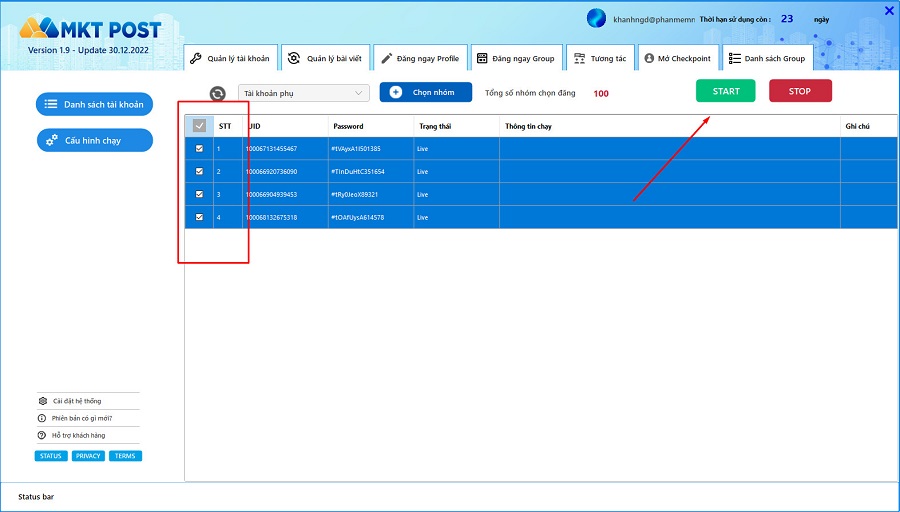The image size is (900, 512).
Task: Expand the Tài khoản phụ dropdown
Action: [x=304, y=93]
